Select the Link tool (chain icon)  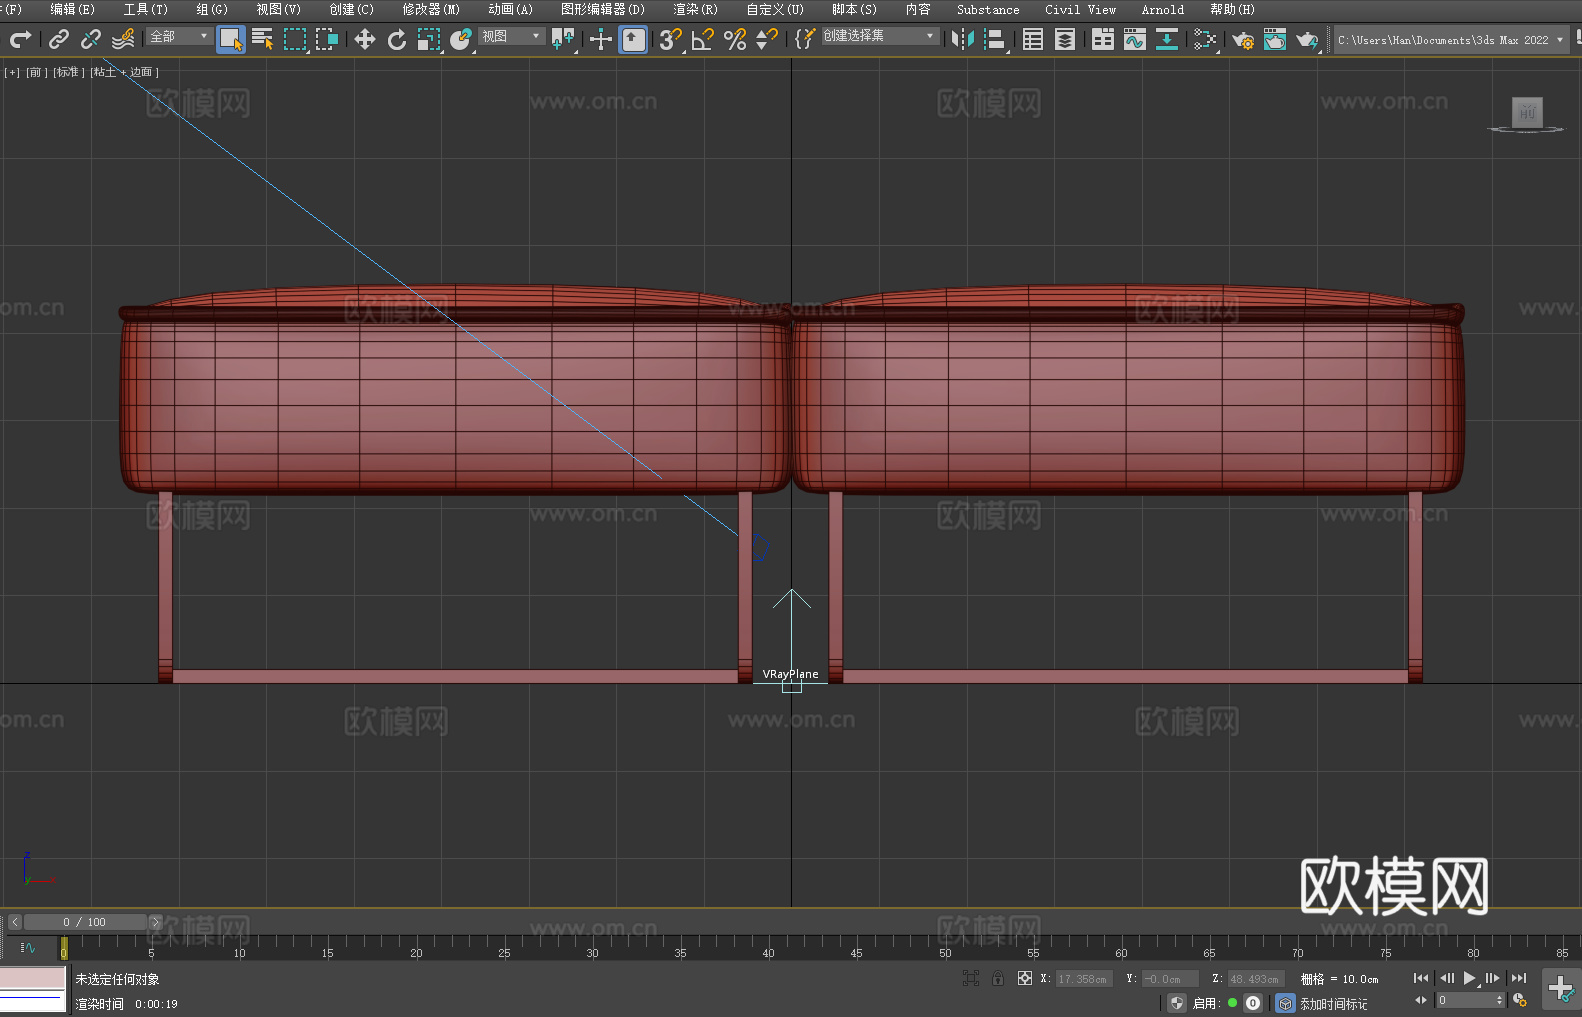59,39
